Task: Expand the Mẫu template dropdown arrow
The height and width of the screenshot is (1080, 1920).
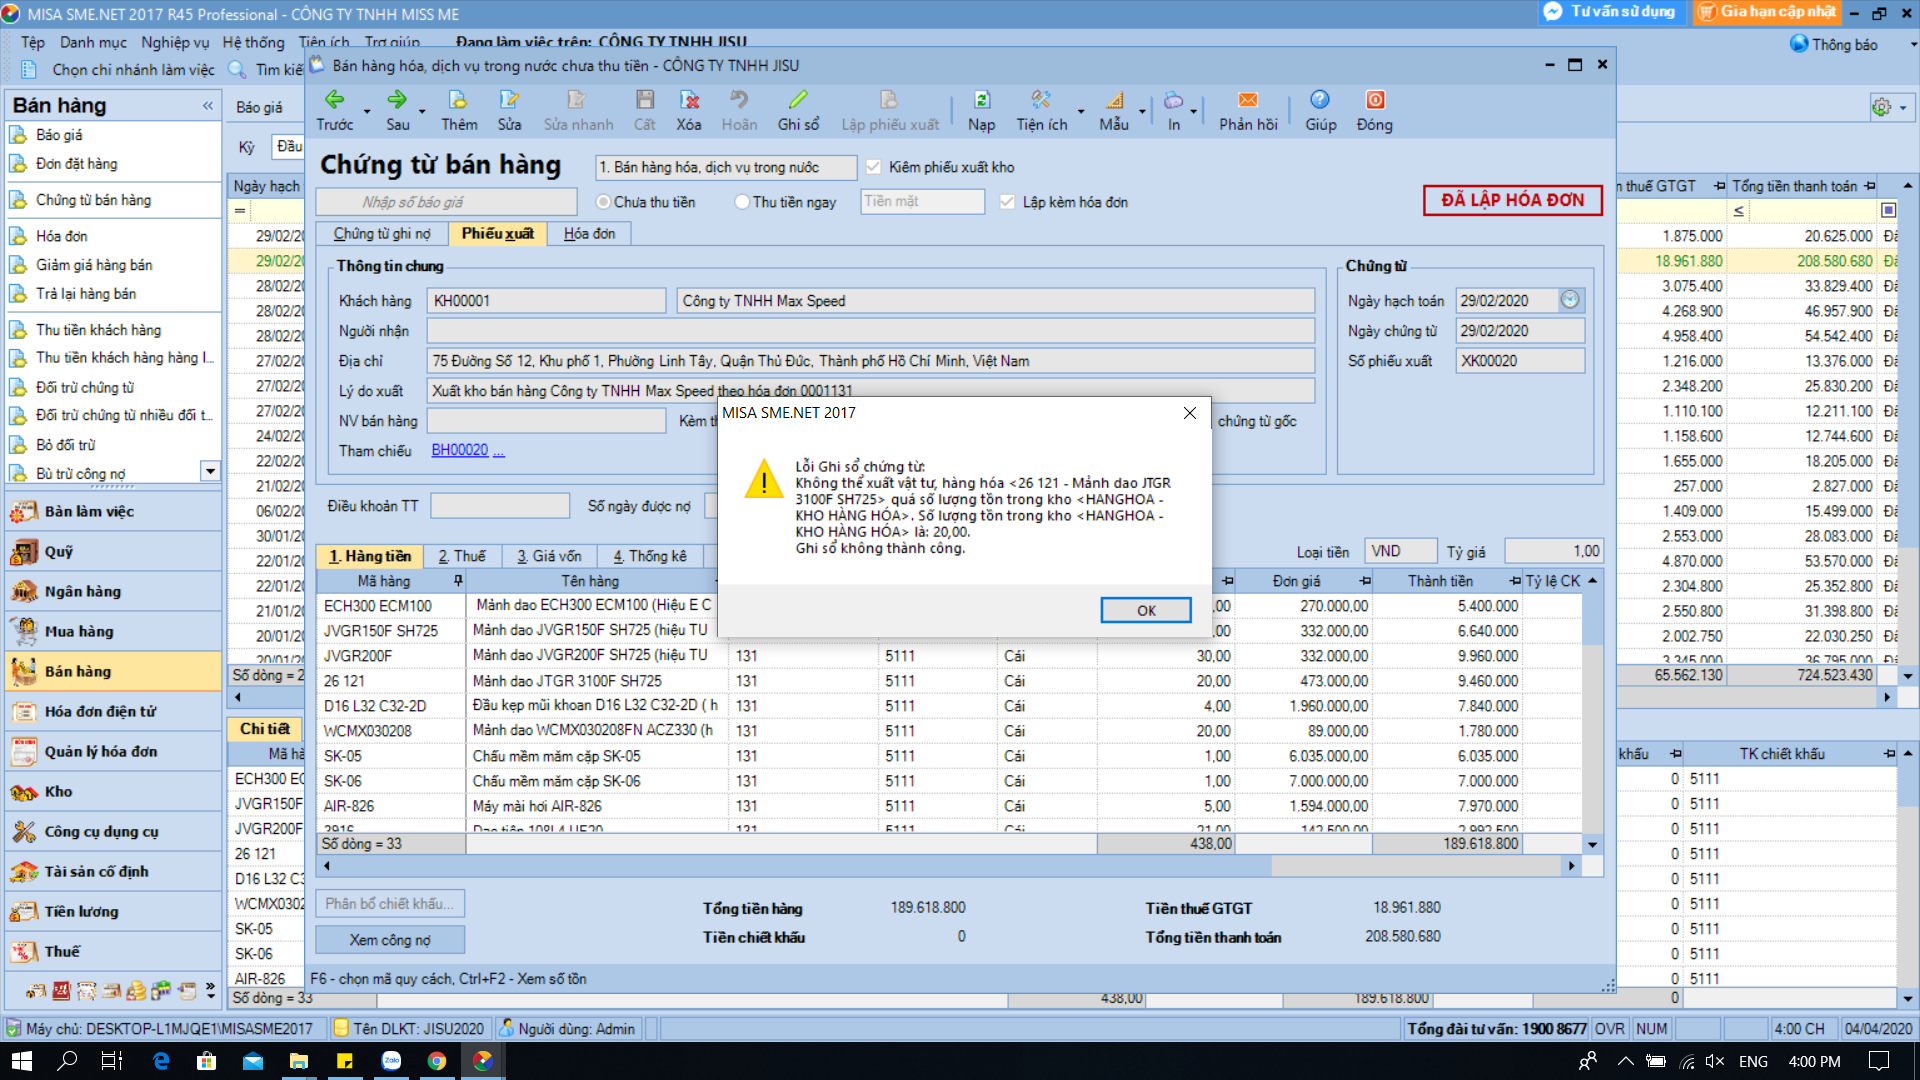Action: [x=1142, y=111]
